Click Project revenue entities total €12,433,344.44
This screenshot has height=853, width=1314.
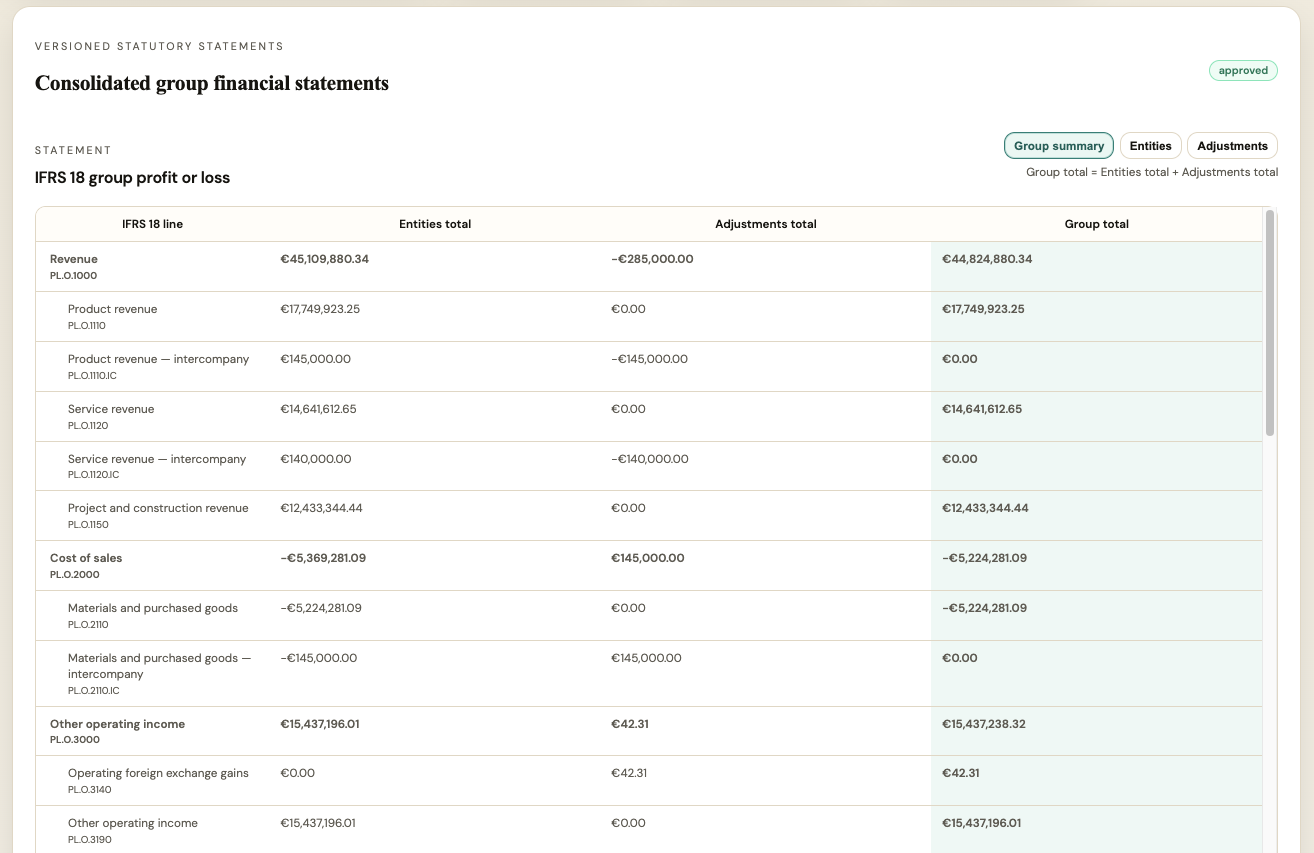point(322,508)
